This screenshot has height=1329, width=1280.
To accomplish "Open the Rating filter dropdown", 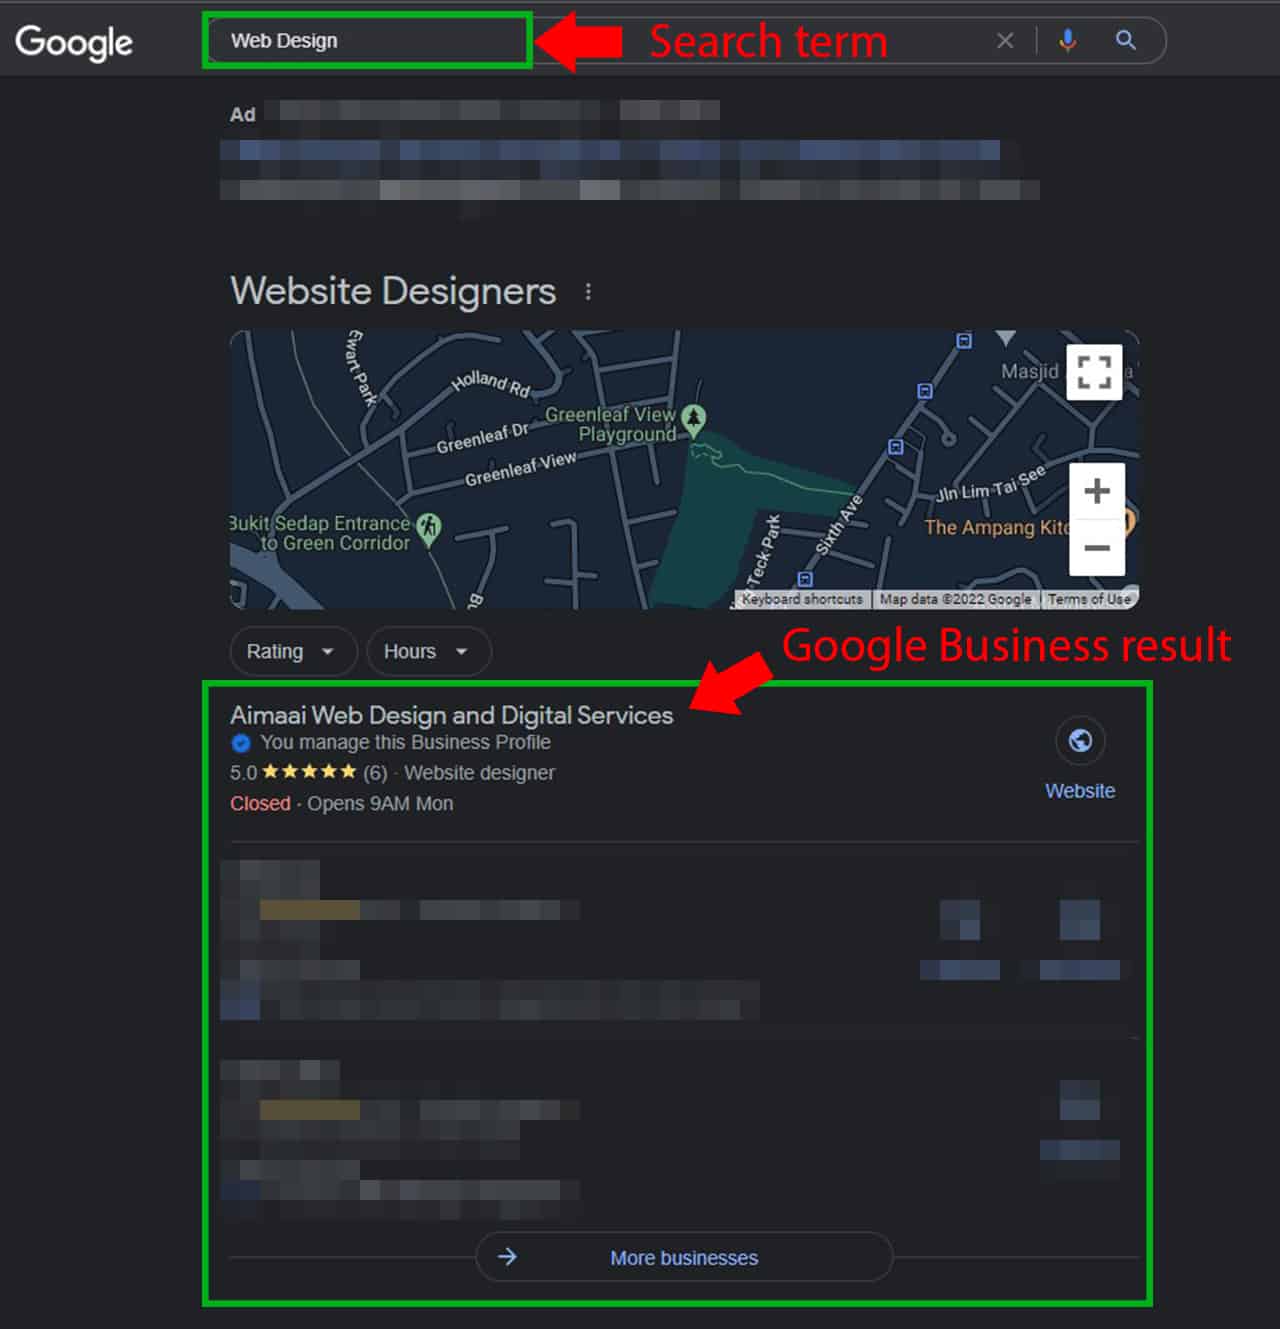I will 293,652.
